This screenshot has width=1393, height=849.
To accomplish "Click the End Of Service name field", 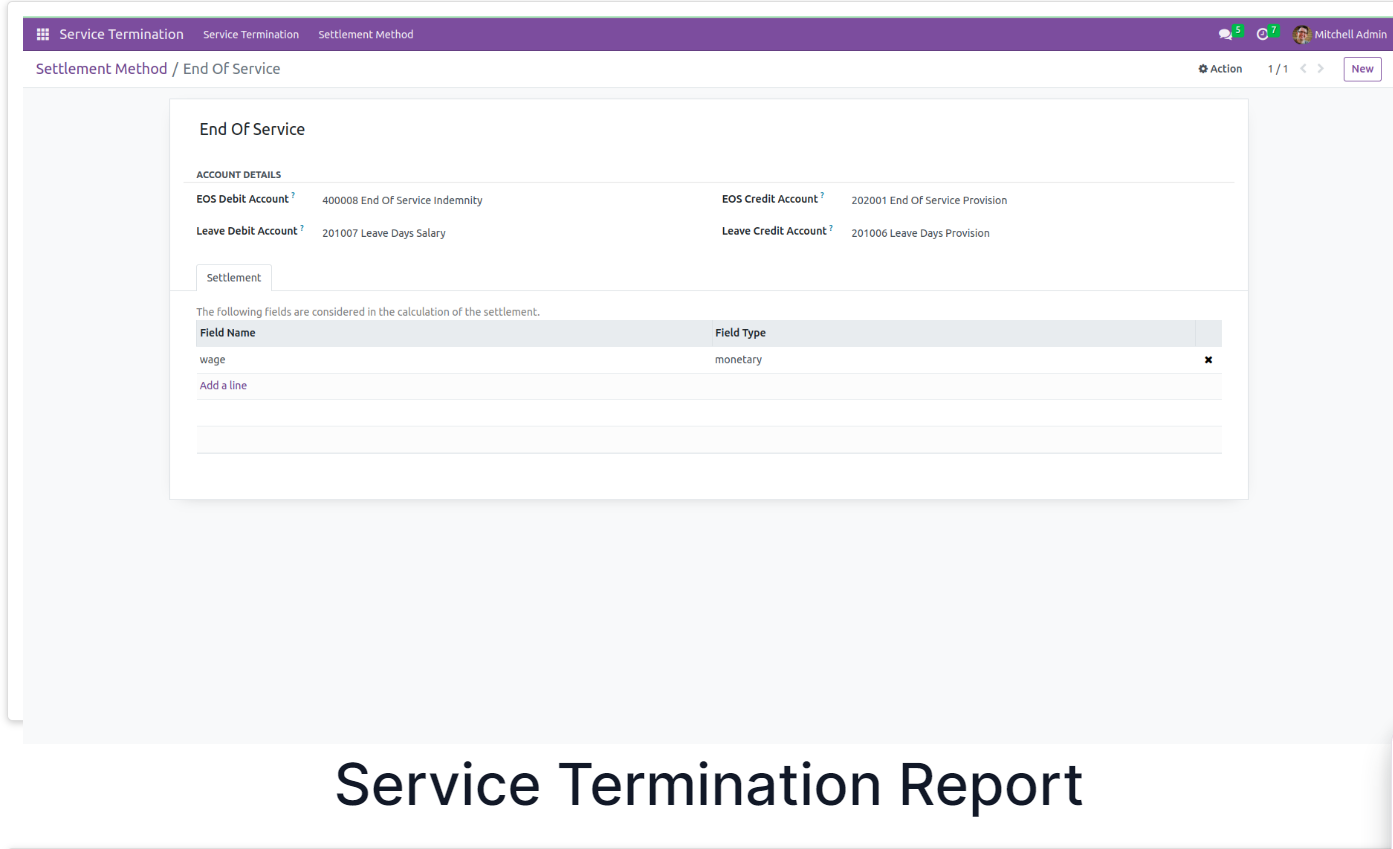I will (252, 129).
